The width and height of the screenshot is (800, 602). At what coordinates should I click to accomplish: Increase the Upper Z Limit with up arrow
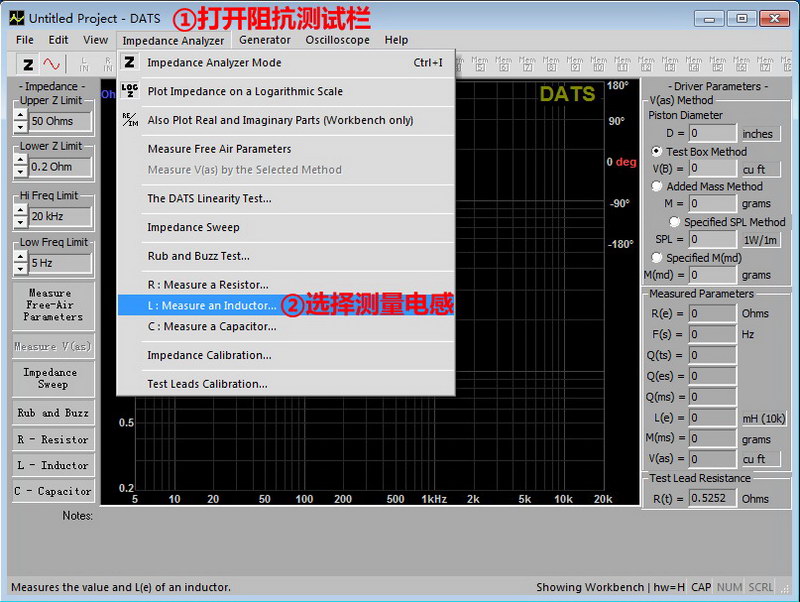[20, 115]
